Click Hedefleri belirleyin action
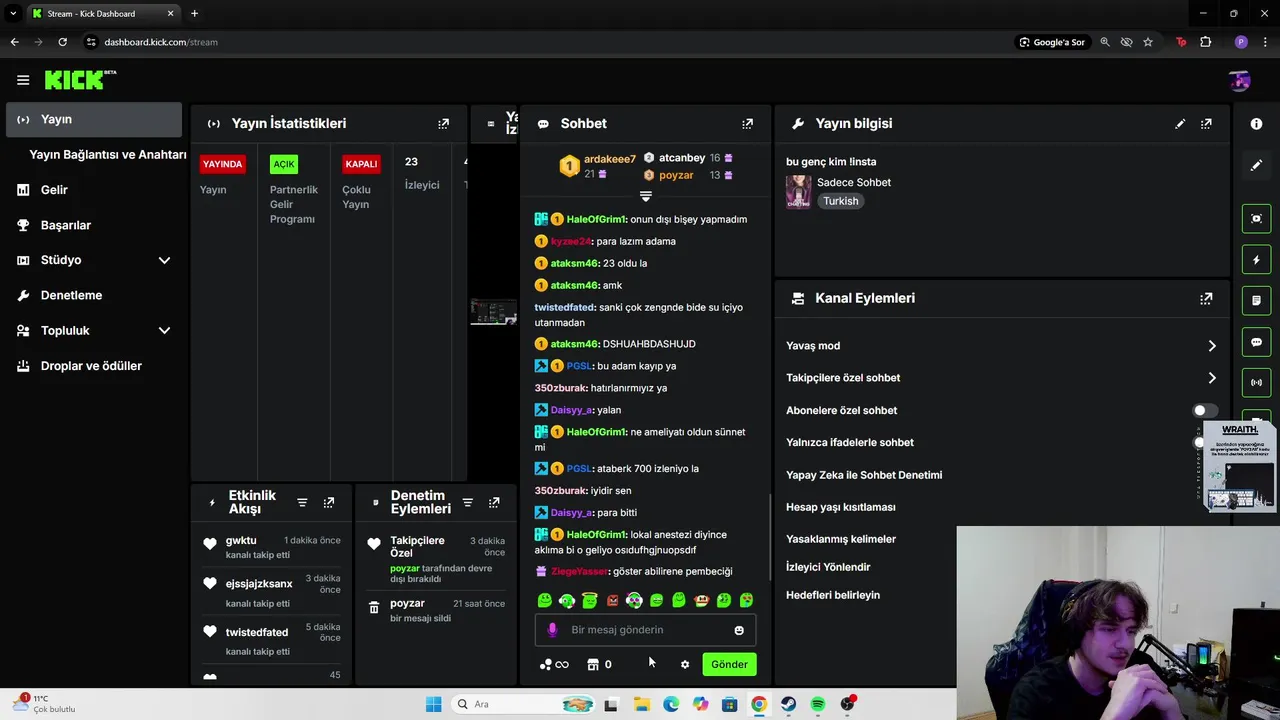 coord(833,595)
